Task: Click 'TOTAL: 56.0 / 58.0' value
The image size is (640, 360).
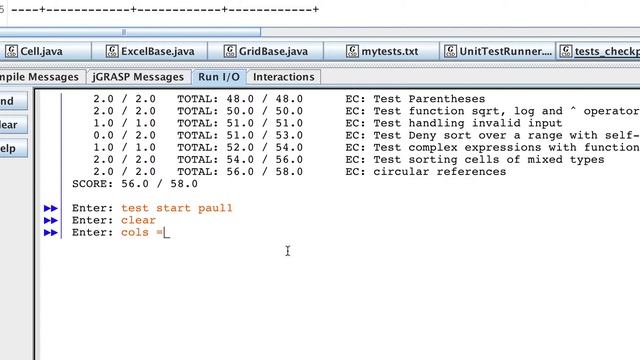Action: point(240,172)
